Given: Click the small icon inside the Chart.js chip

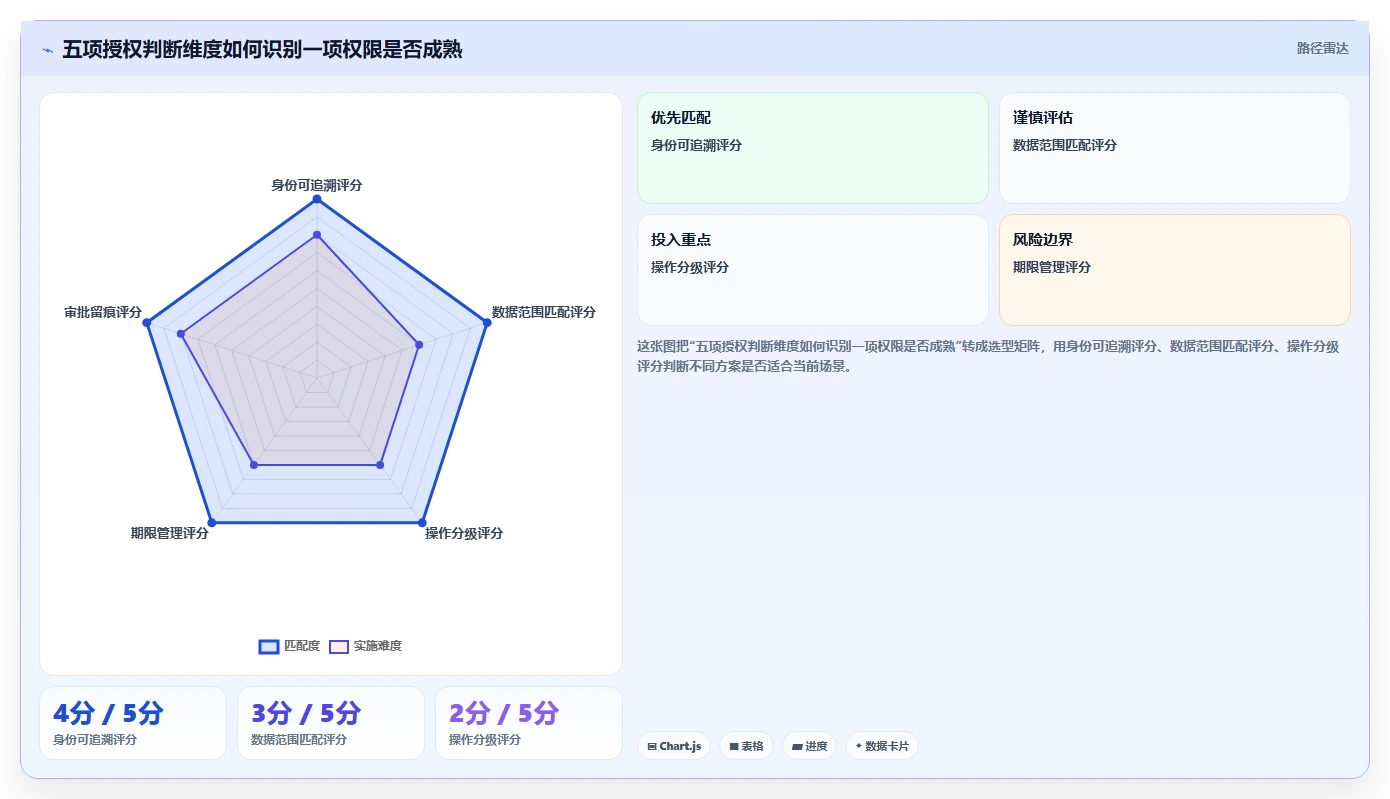Looking at the screenshot, I should point(652,746).
